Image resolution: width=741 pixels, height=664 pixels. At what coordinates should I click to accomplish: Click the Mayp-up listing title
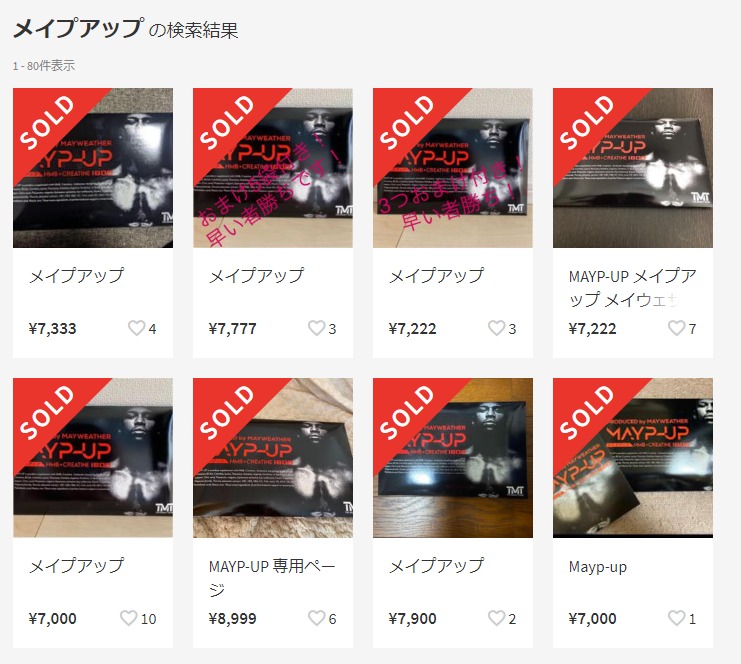(598, 567)
